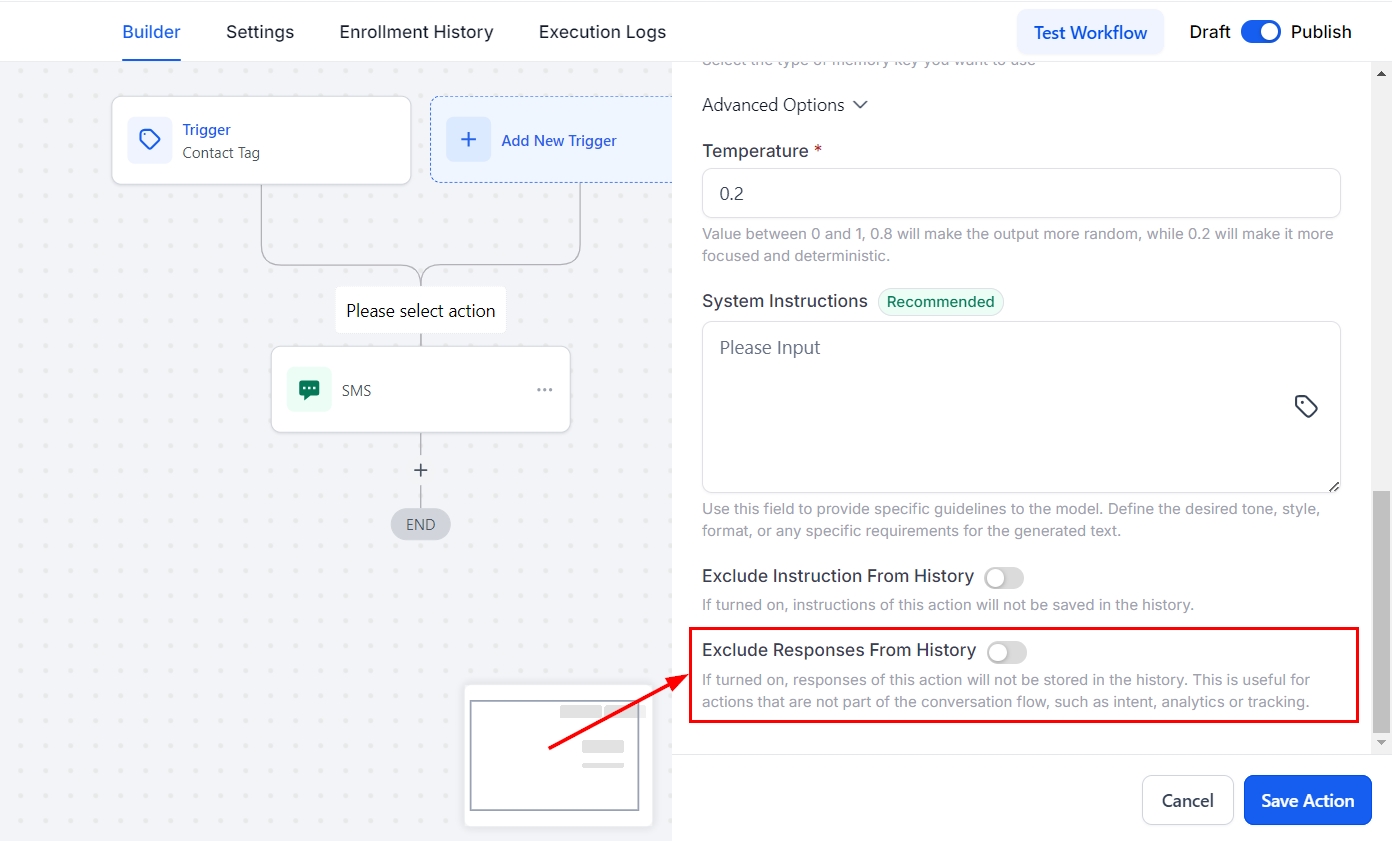Open the Settings tab
This screenshot has width=1392, height=841.
[260, 32]
